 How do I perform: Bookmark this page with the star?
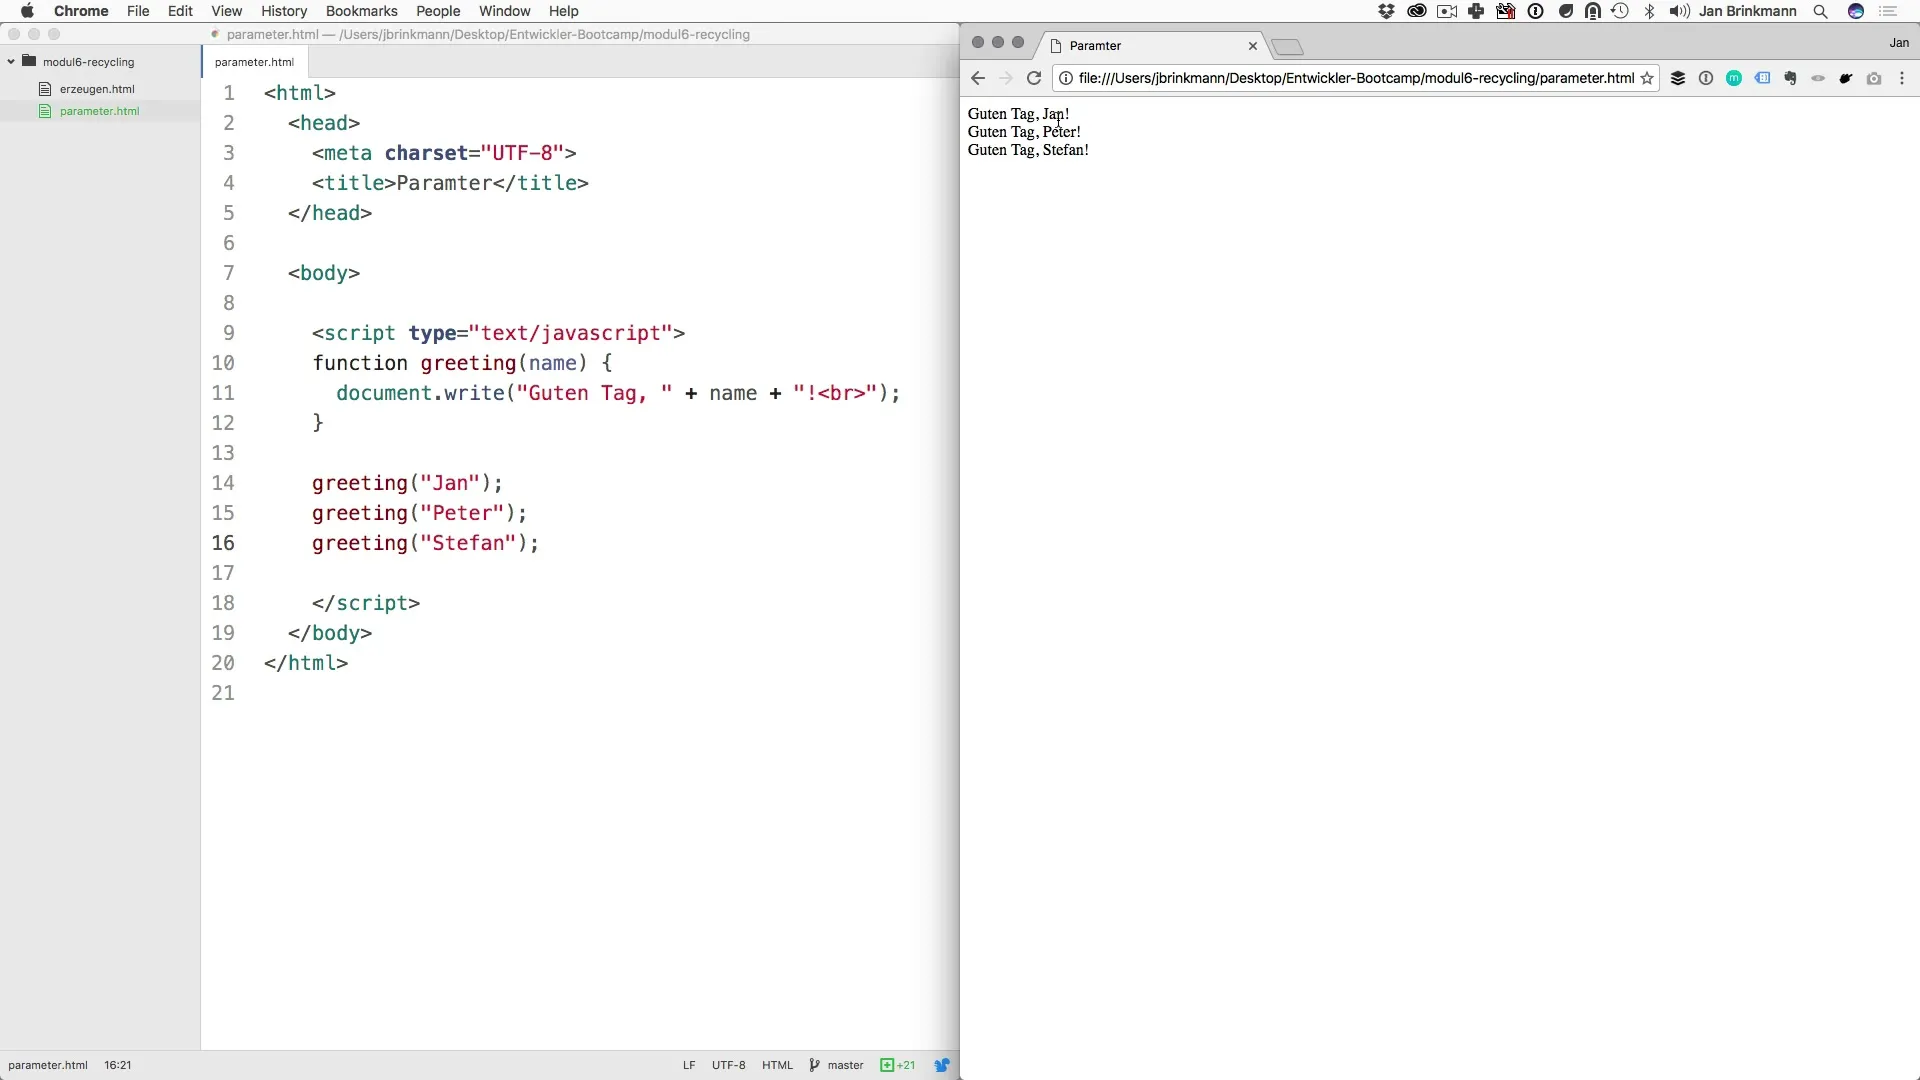(x=1647, y=78)
